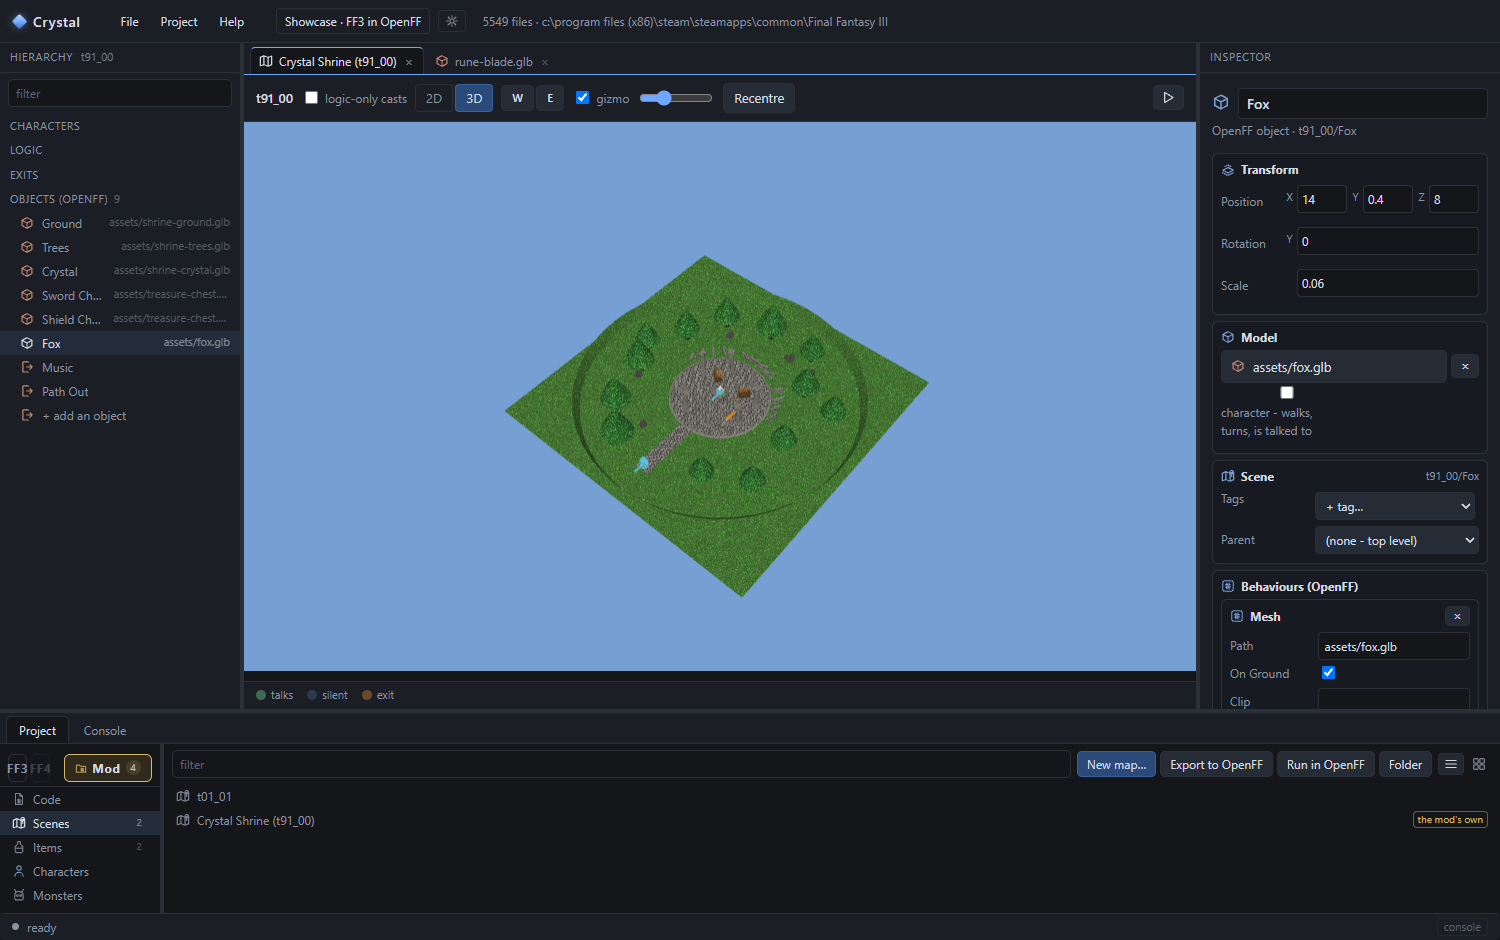The image size is (1500, 940).
Task: Select the Project bottom tab
Action: click(x=38, y=730)
